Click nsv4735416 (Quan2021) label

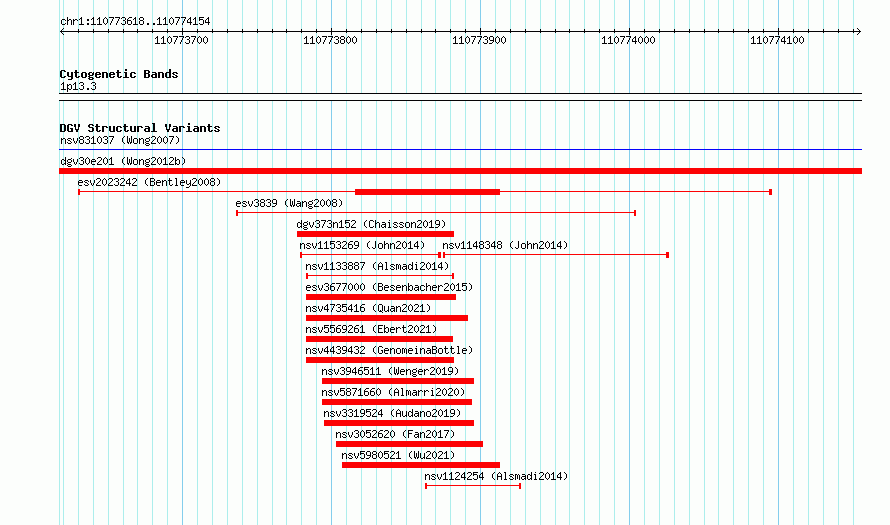368,308
